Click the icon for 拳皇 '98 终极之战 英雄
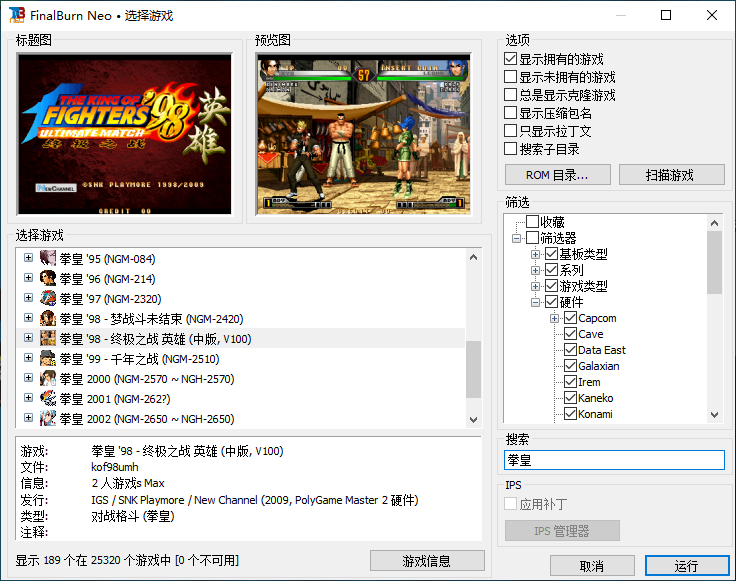 [x=48, y=338]
